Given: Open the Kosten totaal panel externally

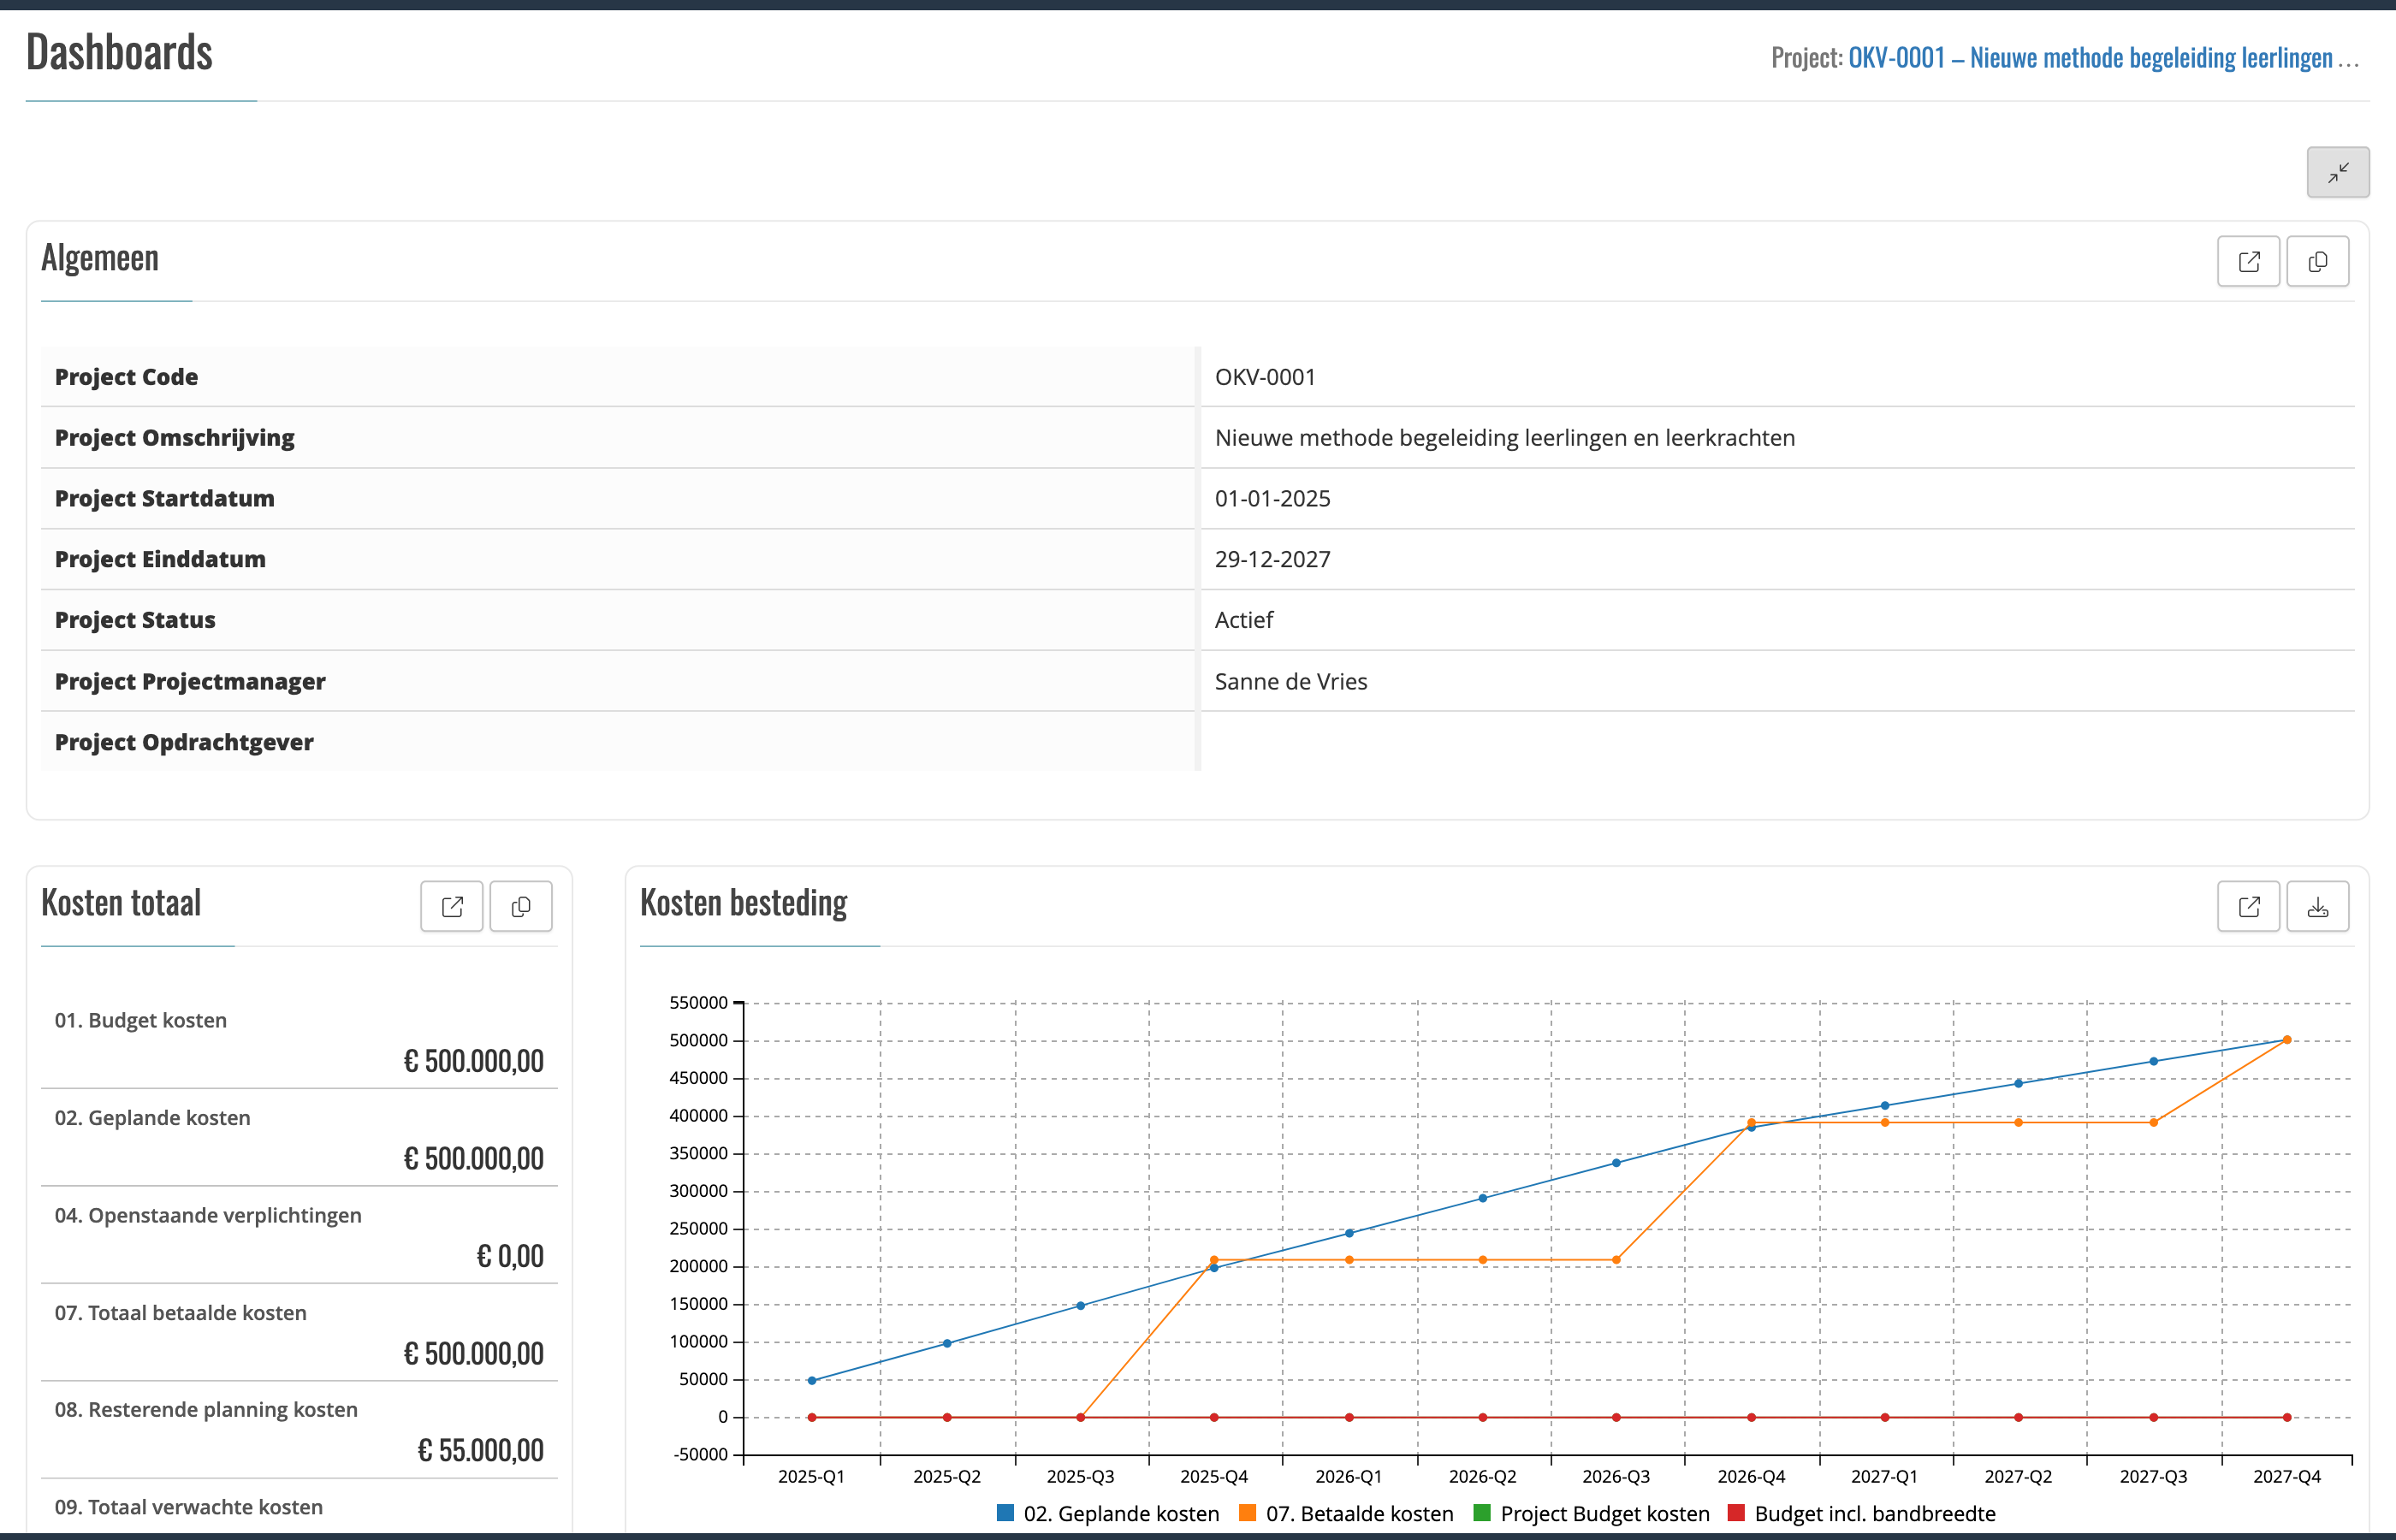Looking at the screenshot, I should (x=452, y=907).
